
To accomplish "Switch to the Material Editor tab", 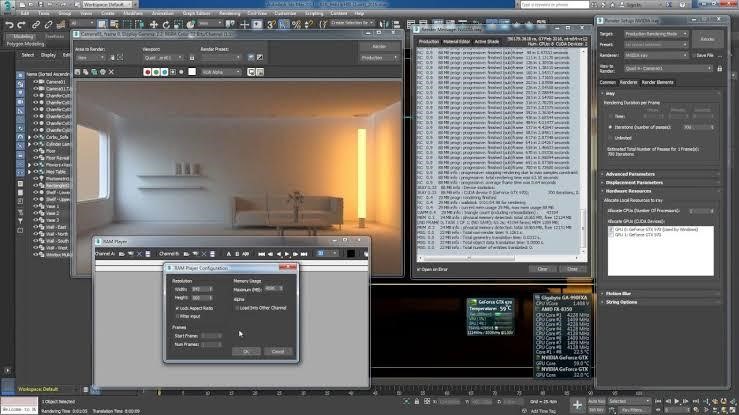I will pyautogui.click(x=456, y=41).
